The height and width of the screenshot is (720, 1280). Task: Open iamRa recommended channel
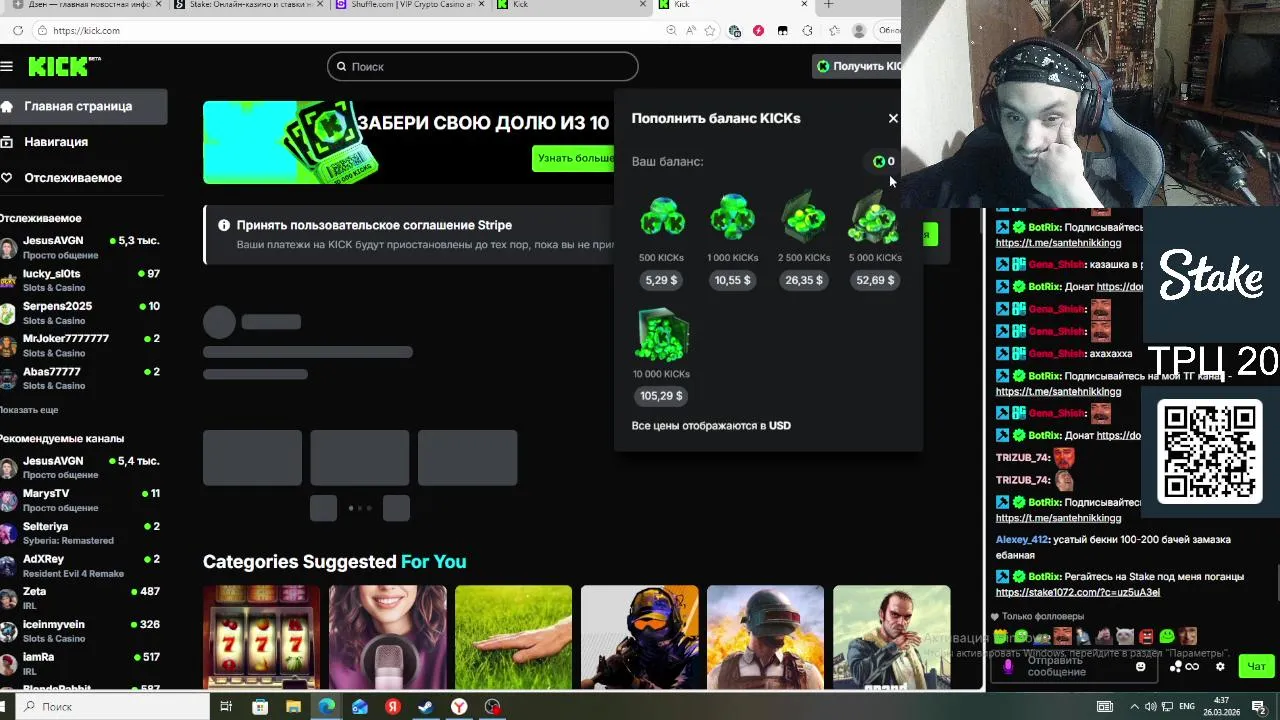pyautogui.click(x=80, y=663)
